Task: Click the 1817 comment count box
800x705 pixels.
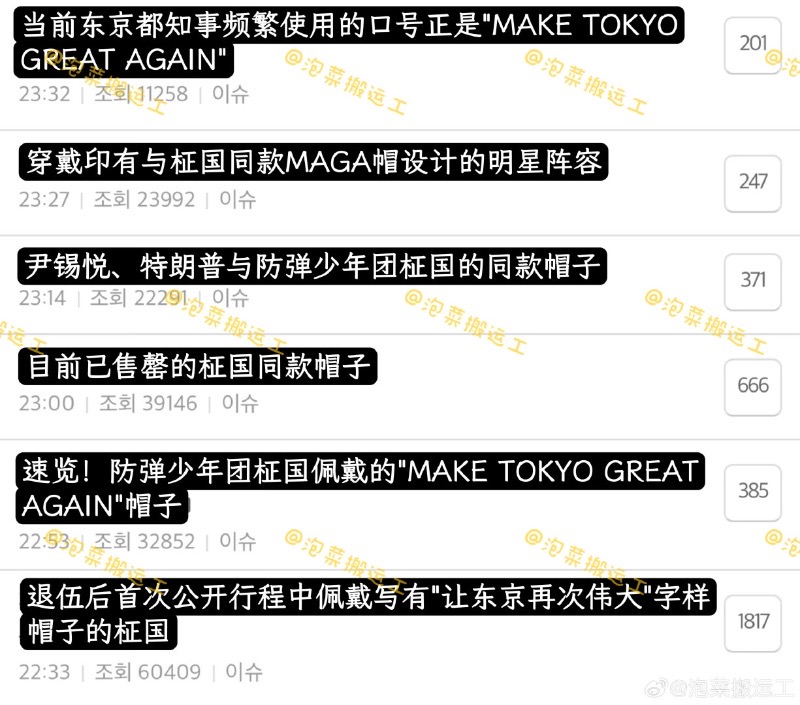Action: click(753, 623)
